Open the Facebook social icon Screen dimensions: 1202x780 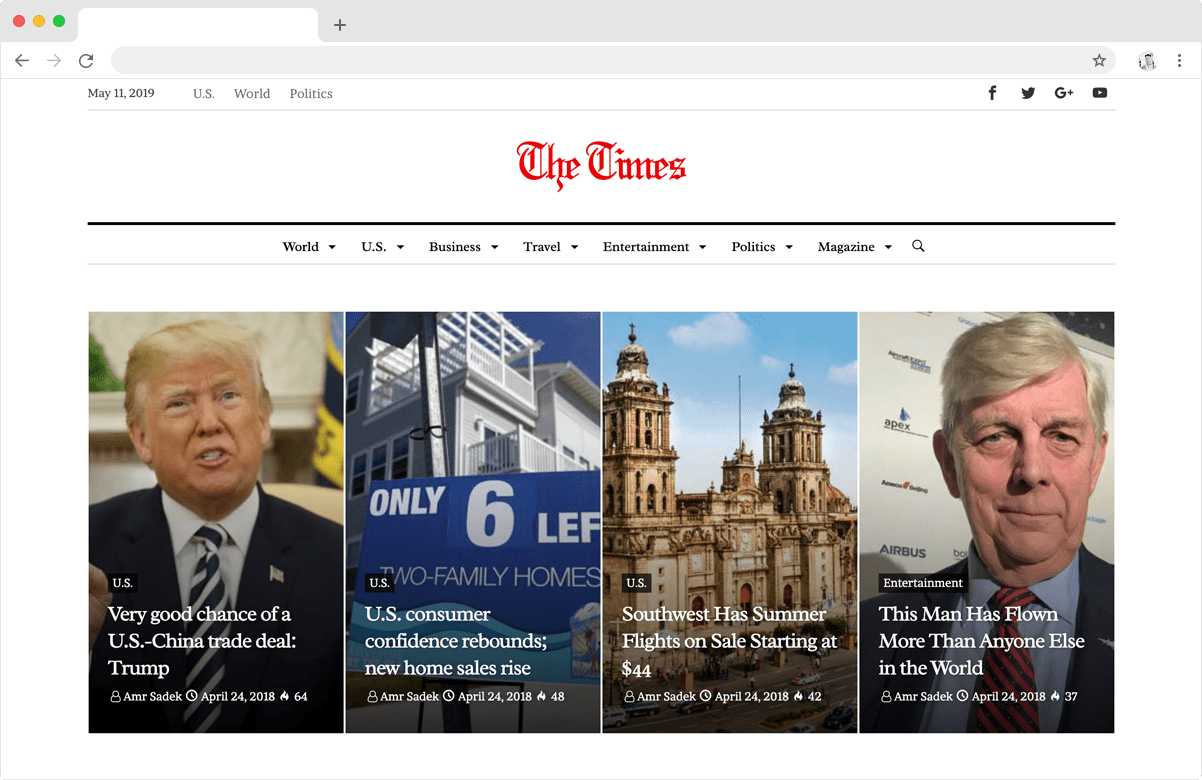[x=992, y=93]
